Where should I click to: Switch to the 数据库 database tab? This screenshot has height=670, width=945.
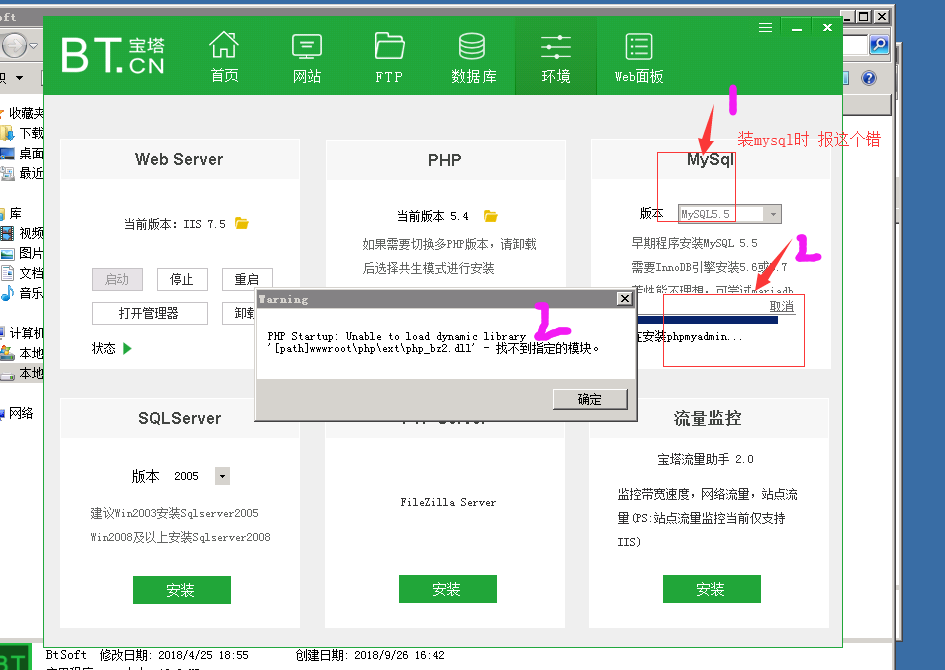point(473,56)
